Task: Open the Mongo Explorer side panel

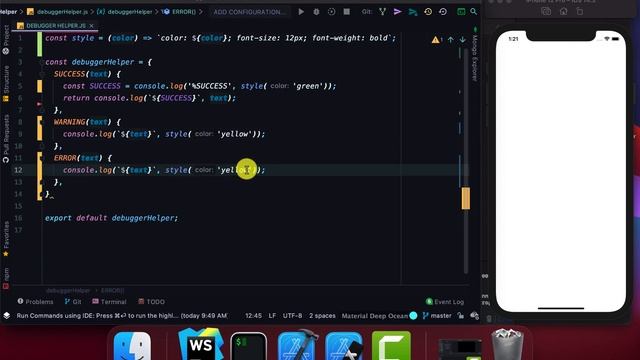Action: tap(475, 55)
